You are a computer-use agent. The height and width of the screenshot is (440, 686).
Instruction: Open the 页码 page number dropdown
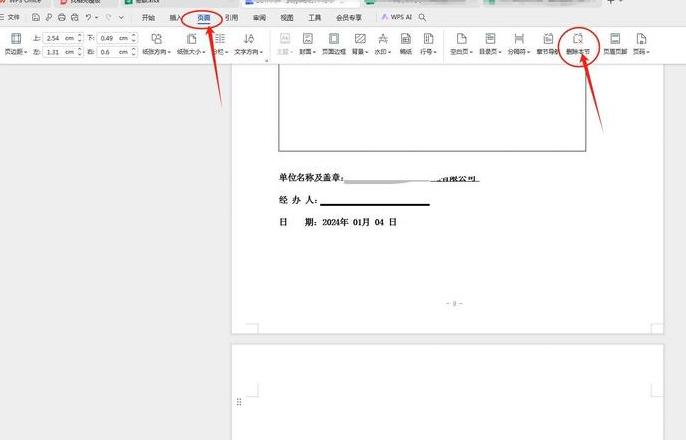click(x=641, y=44)
